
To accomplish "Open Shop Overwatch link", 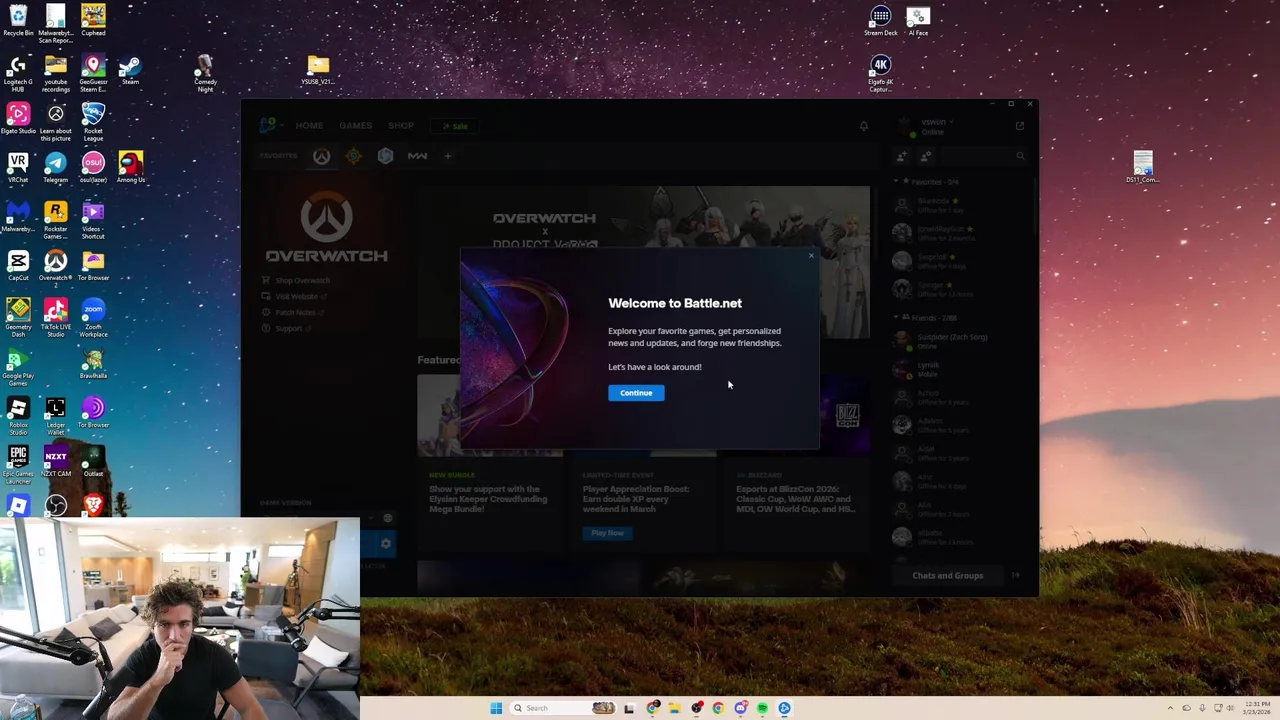I will coord(302,281).
